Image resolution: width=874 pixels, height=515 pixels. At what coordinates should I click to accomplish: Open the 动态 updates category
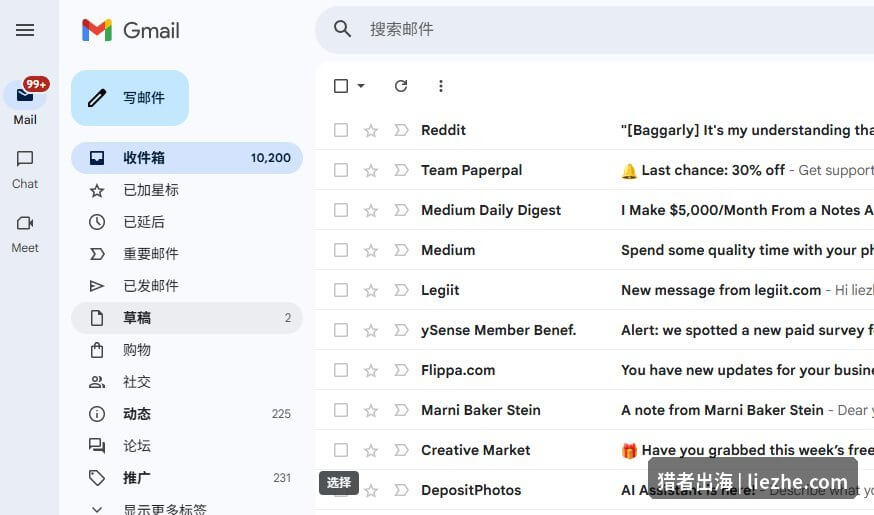click(x=187, y=414)
